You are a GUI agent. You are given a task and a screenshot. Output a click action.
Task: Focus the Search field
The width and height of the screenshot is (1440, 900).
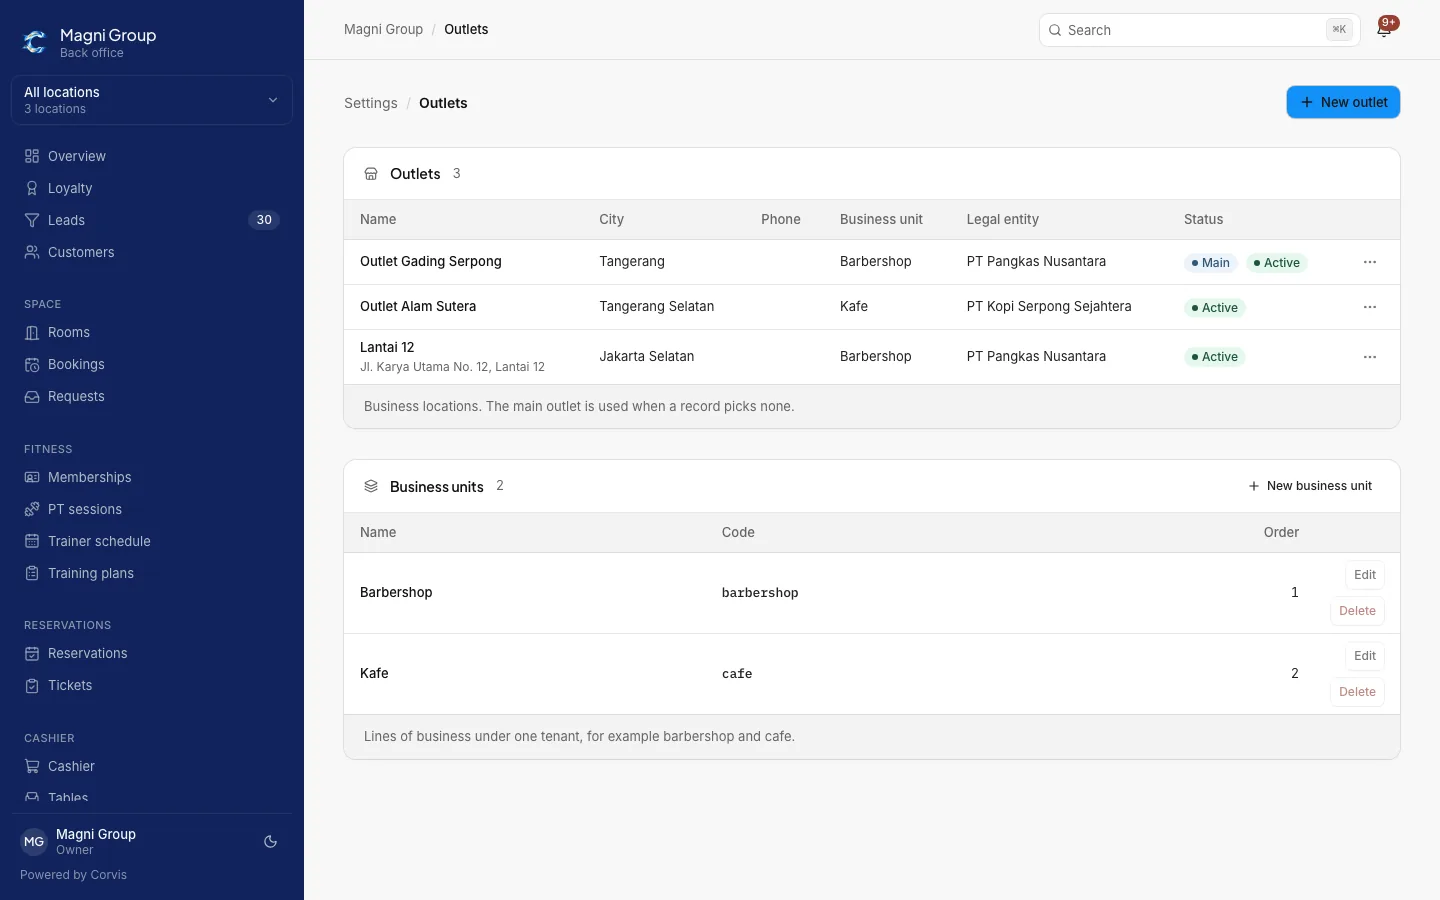pos(1200,30)
